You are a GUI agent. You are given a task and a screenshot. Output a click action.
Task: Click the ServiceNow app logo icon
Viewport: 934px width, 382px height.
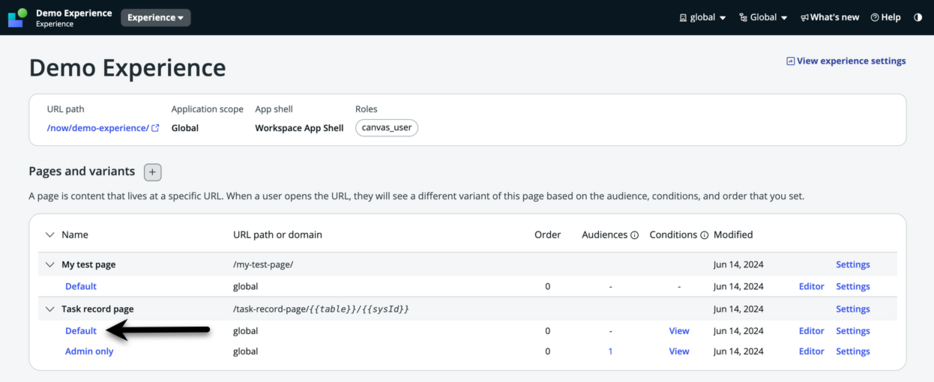click(x=17, y=17)
